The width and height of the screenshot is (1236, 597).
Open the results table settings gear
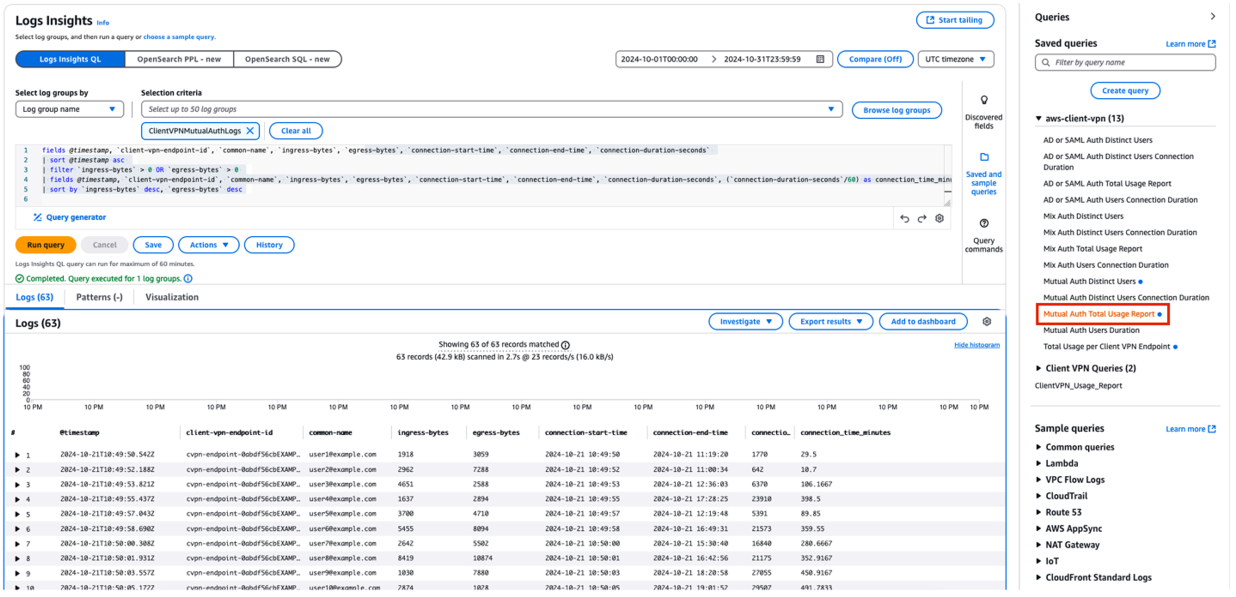point(987,321)
